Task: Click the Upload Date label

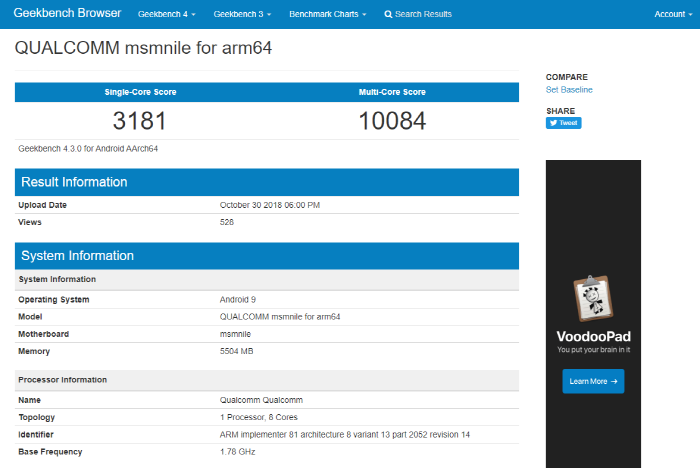Action: [42, 205]
